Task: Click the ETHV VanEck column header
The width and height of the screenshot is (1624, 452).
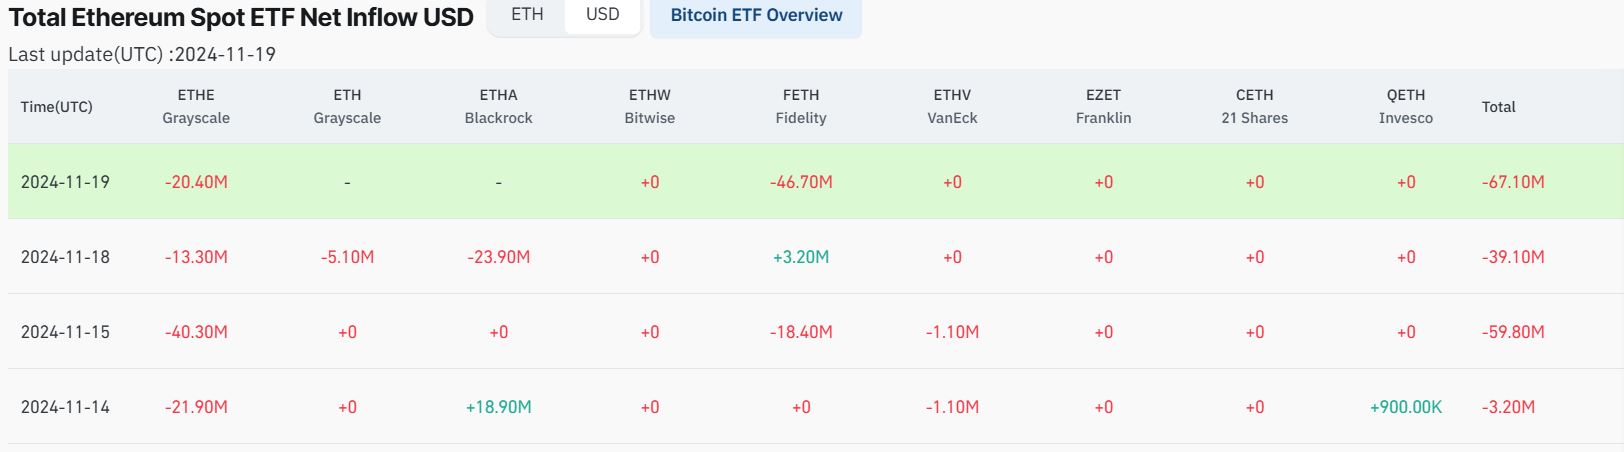Action: (x=952, y=107)
